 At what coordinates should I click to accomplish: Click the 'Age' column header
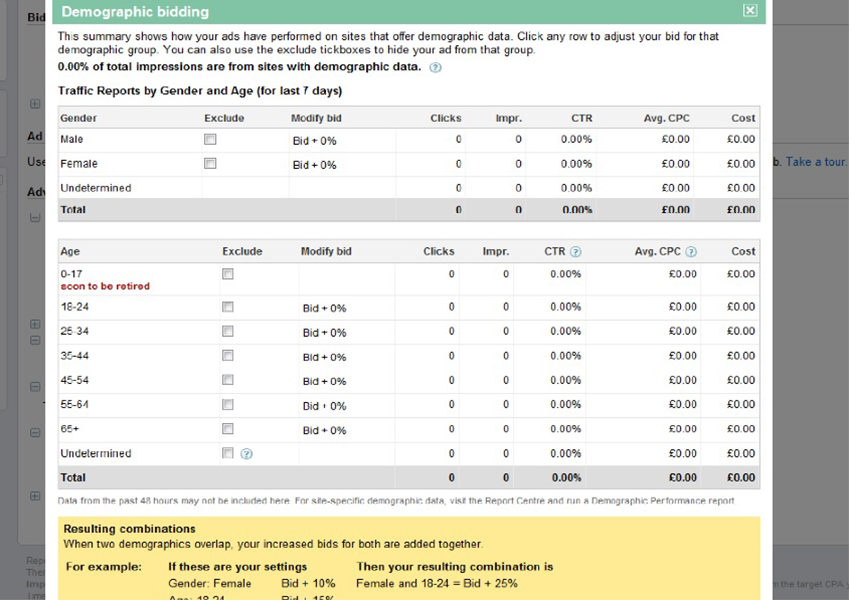click(x=70, y=251)
